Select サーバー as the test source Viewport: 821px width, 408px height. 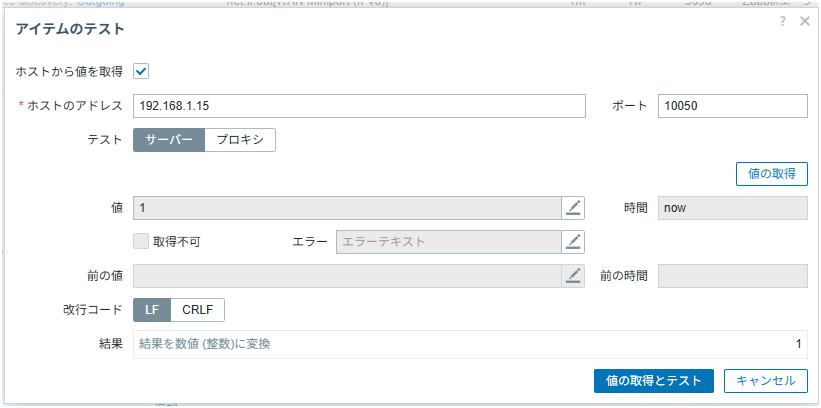click(x=169, y=140)
